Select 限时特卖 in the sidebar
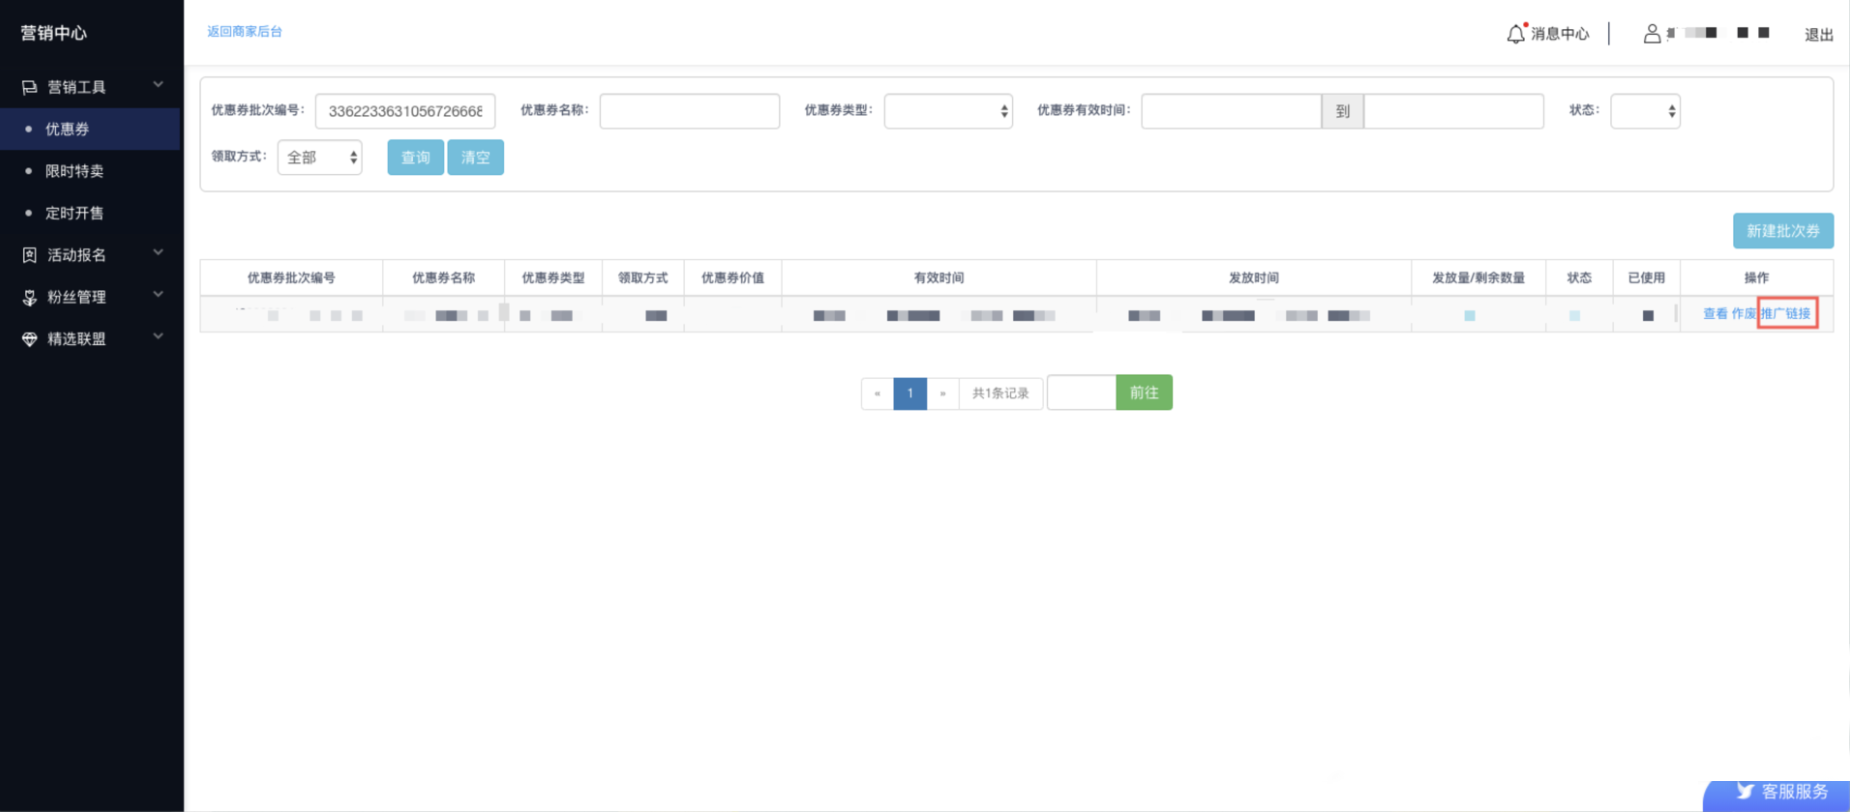 pyautogui.click(x=74, y=171)
